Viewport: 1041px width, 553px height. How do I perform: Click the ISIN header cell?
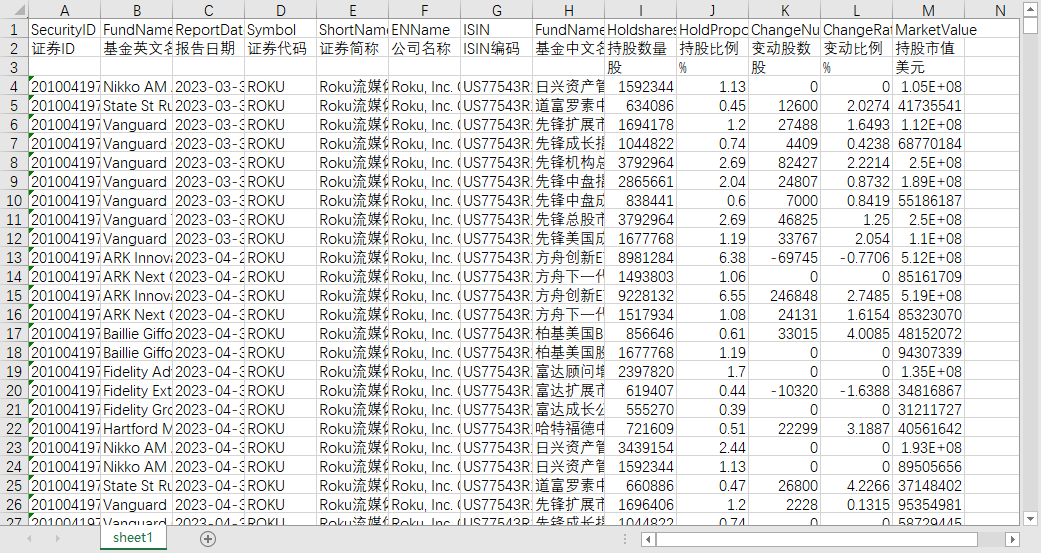tap(497, 29)
